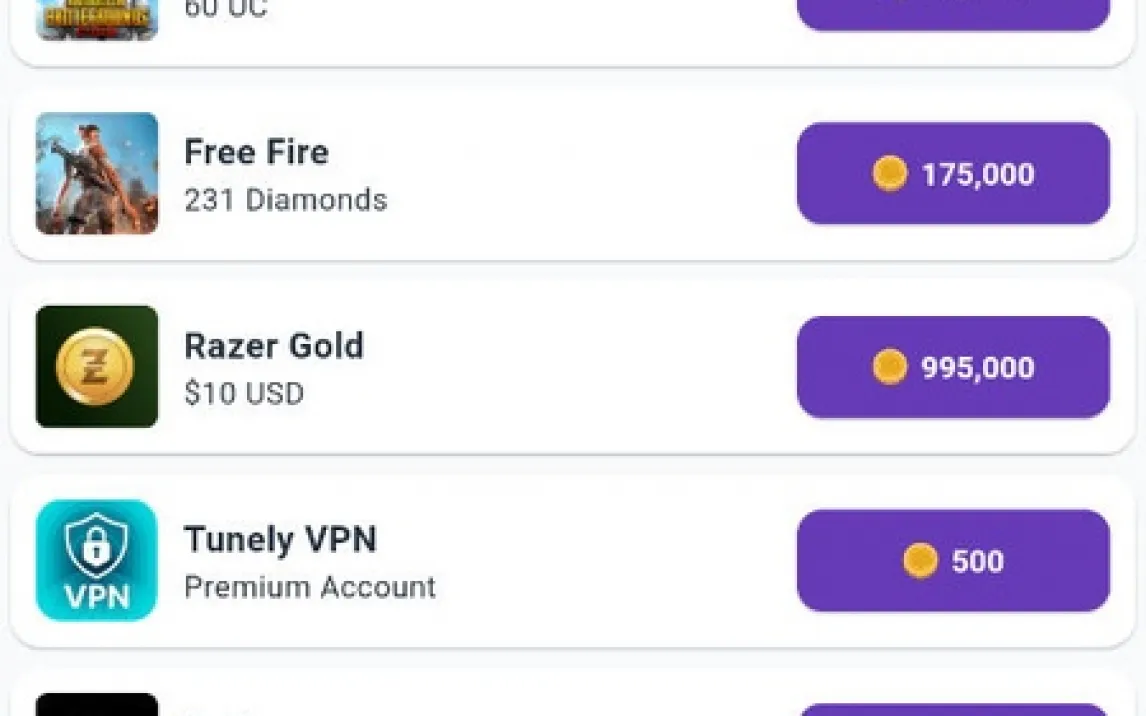Tap the coin icon beside 500
This screenshot has width=1146, height=716.
point(920,561)
